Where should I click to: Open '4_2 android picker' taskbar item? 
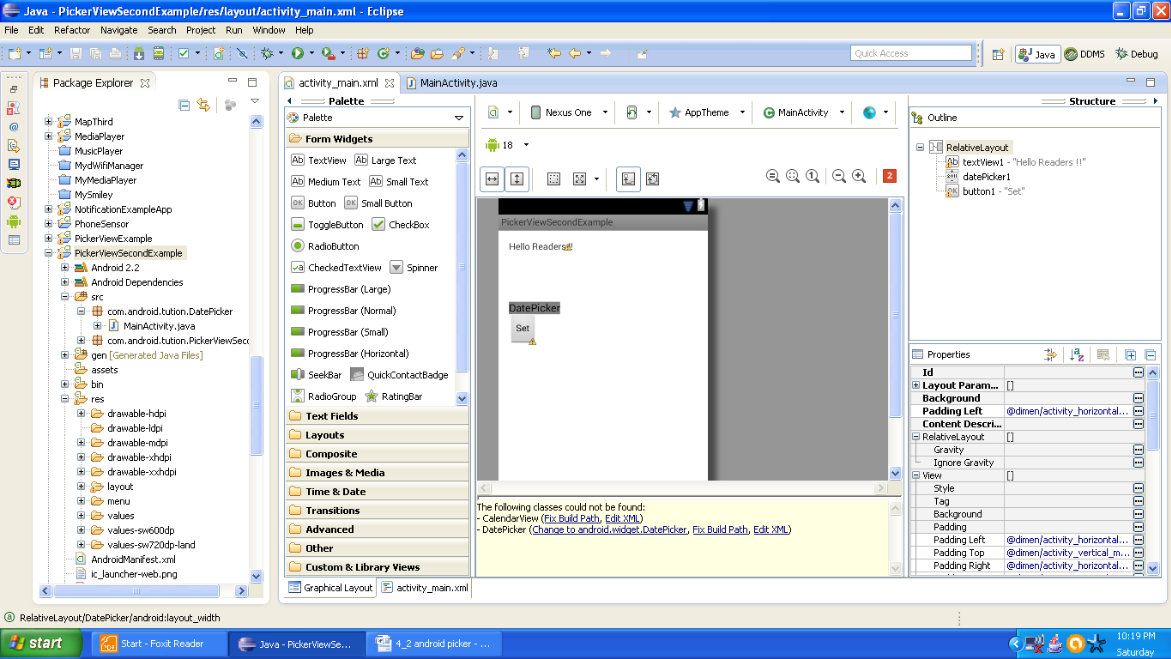(434, 643)
